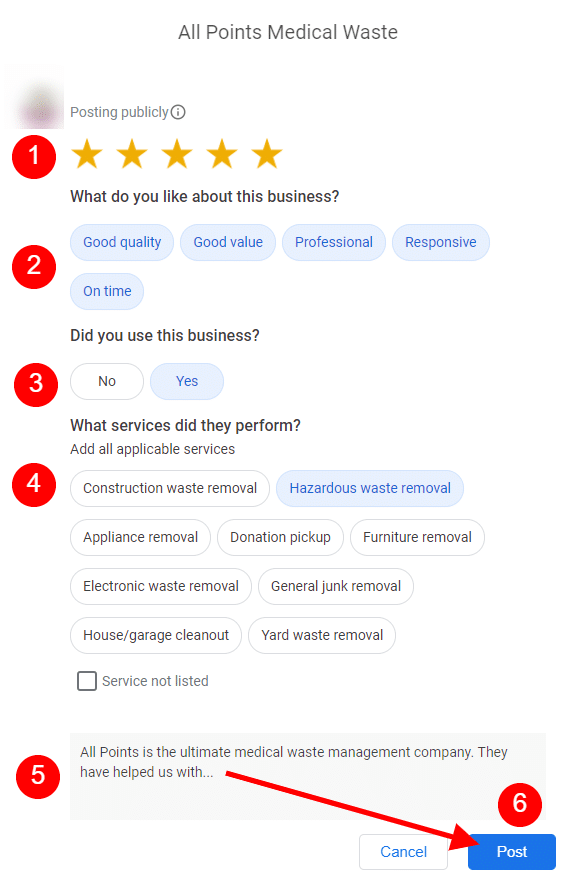Set rating with the third star
Screen dimensions: 568x880
[177, 154]
